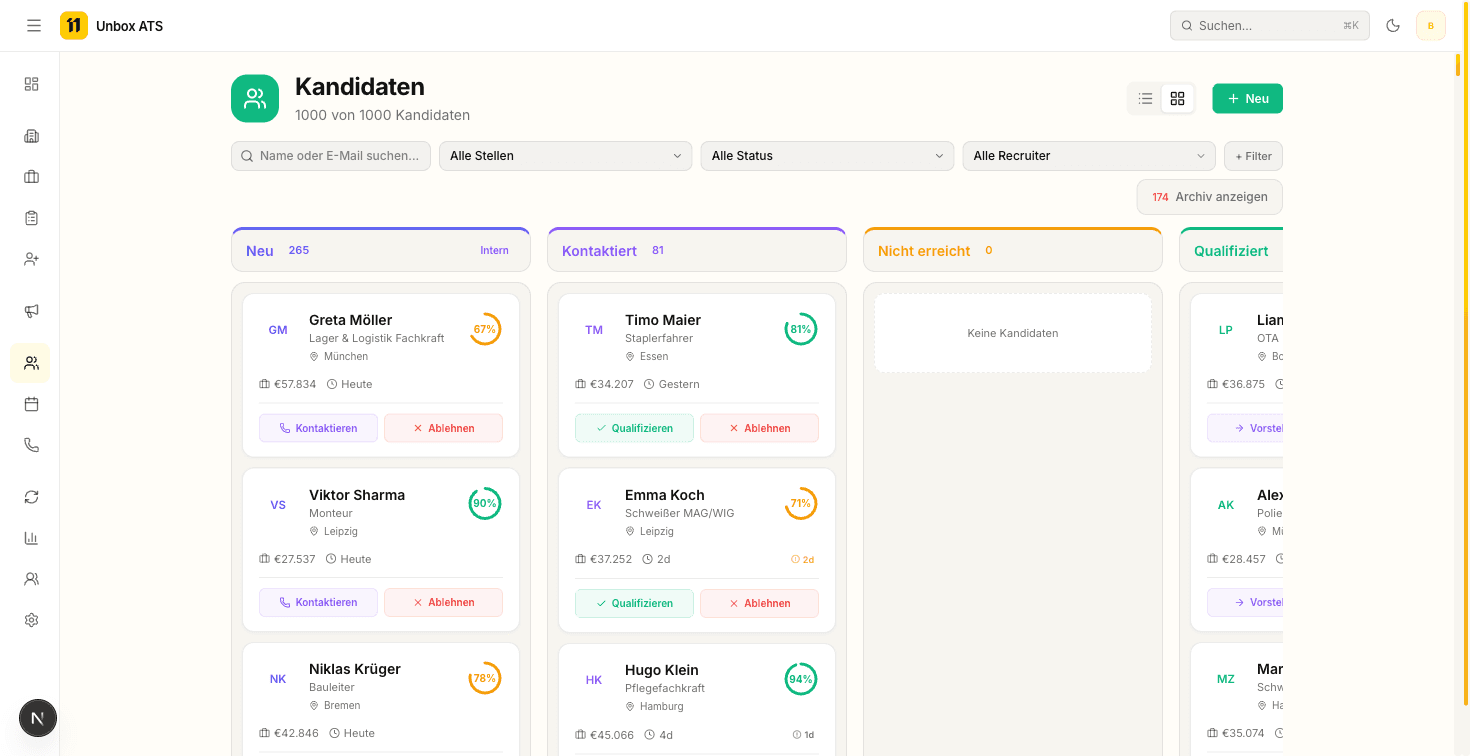Click the phone icon in sidebar
The width and height of the screenshot is (1470, 756).
point(31,445)
